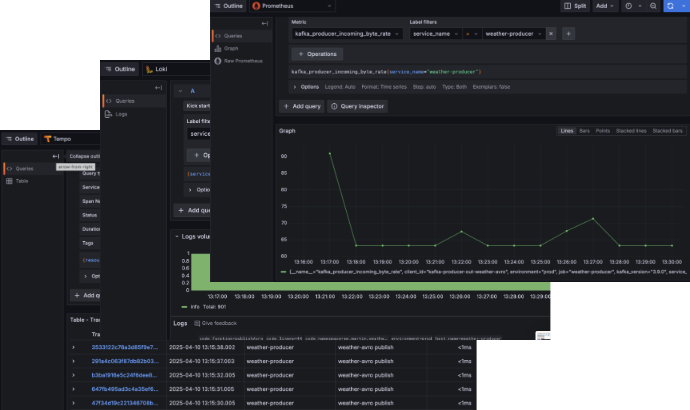Open the Loki data source picker
The height and width of the screenshot is (410, 690).
[x=176, y=69]
